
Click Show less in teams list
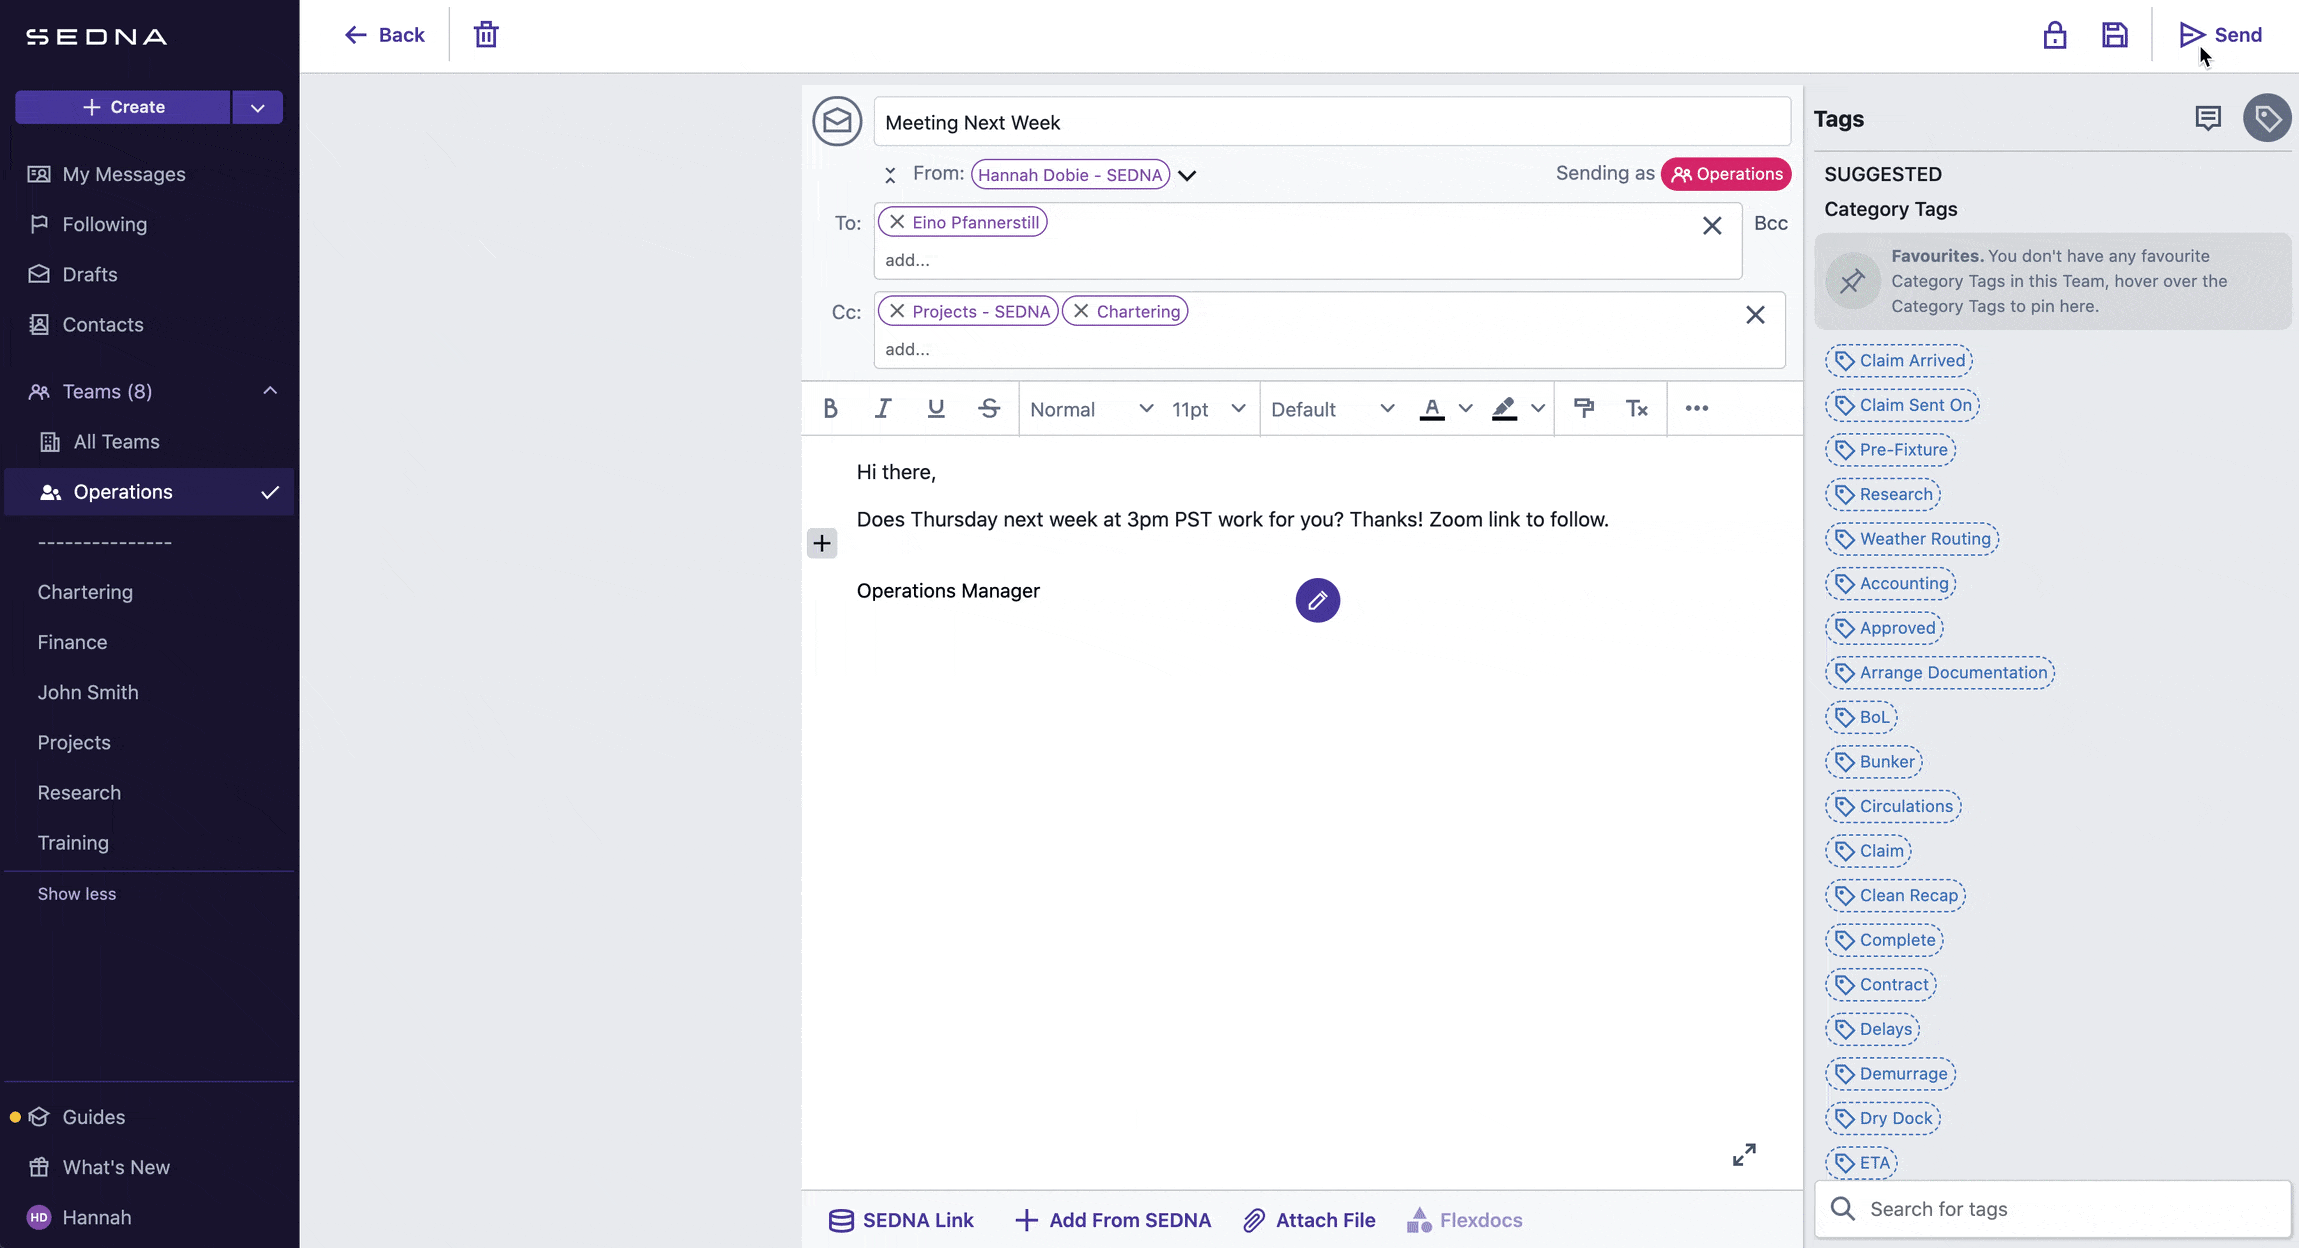[77, 894]
